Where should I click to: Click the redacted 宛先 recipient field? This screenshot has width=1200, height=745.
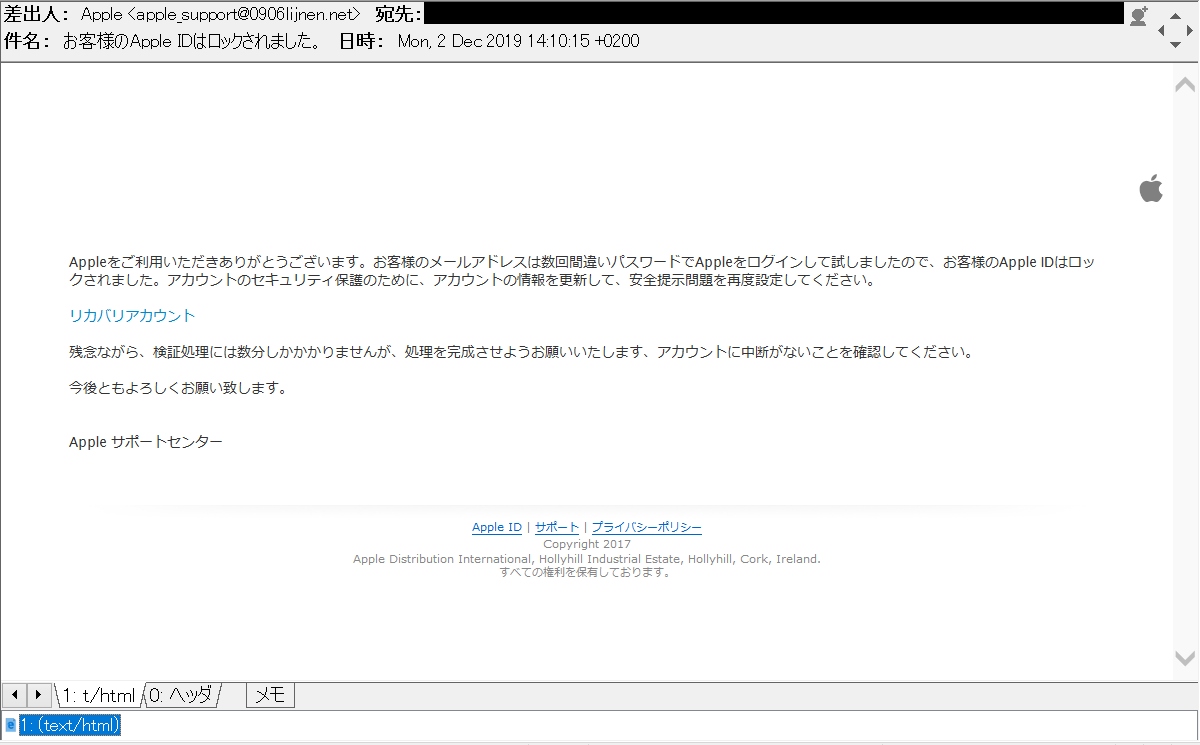(774, 14)
